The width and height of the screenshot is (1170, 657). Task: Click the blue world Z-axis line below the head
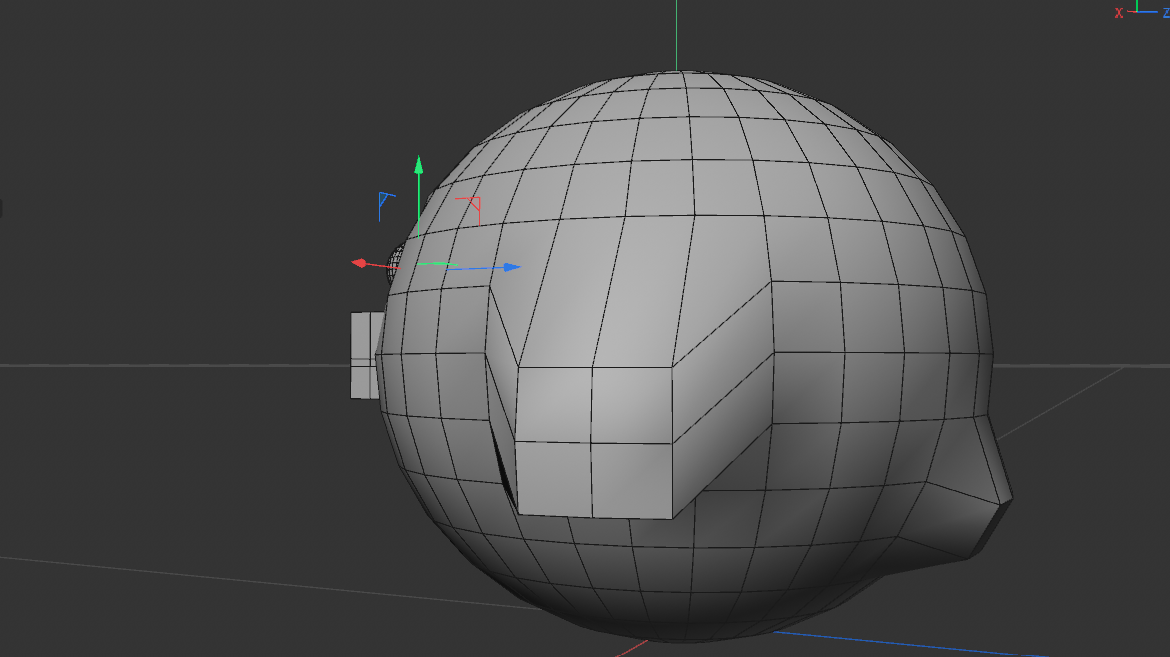900,641
